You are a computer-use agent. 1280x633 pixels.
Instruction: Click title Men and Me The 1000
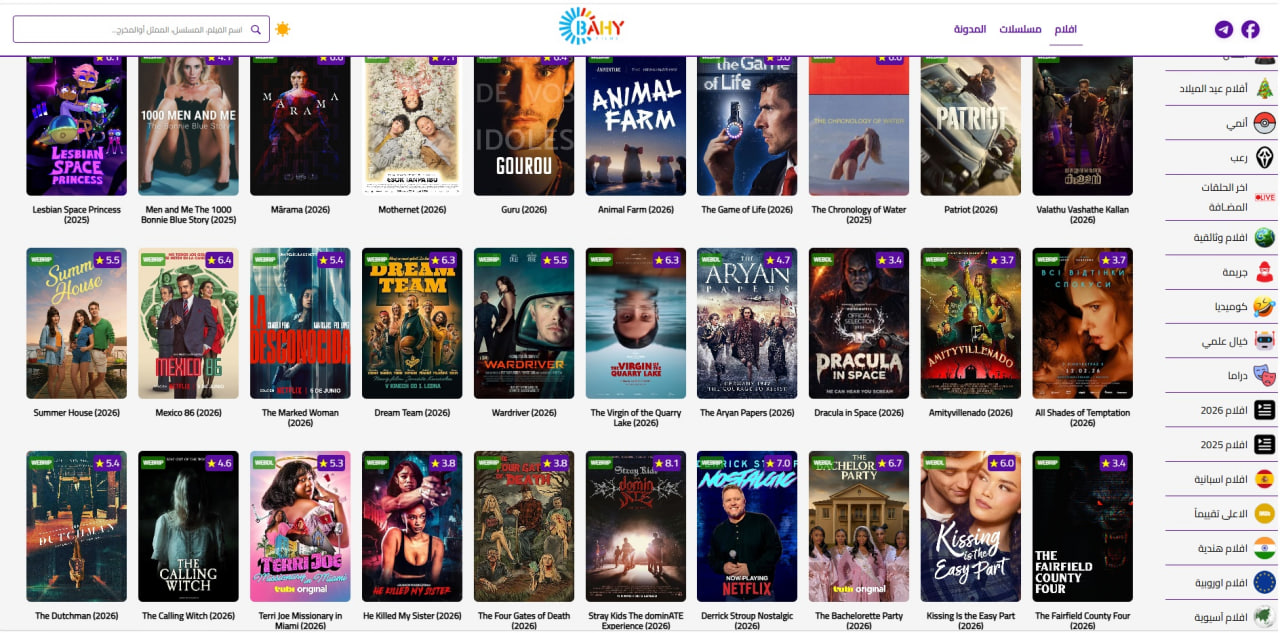[x=188, y=214]
